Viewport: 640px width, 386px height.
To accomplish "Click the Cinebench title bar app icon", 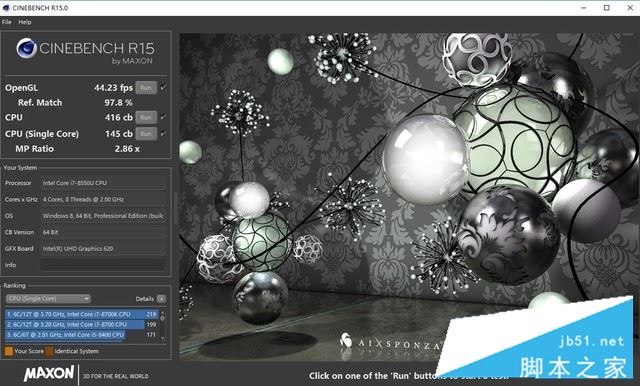I will 6,8.
